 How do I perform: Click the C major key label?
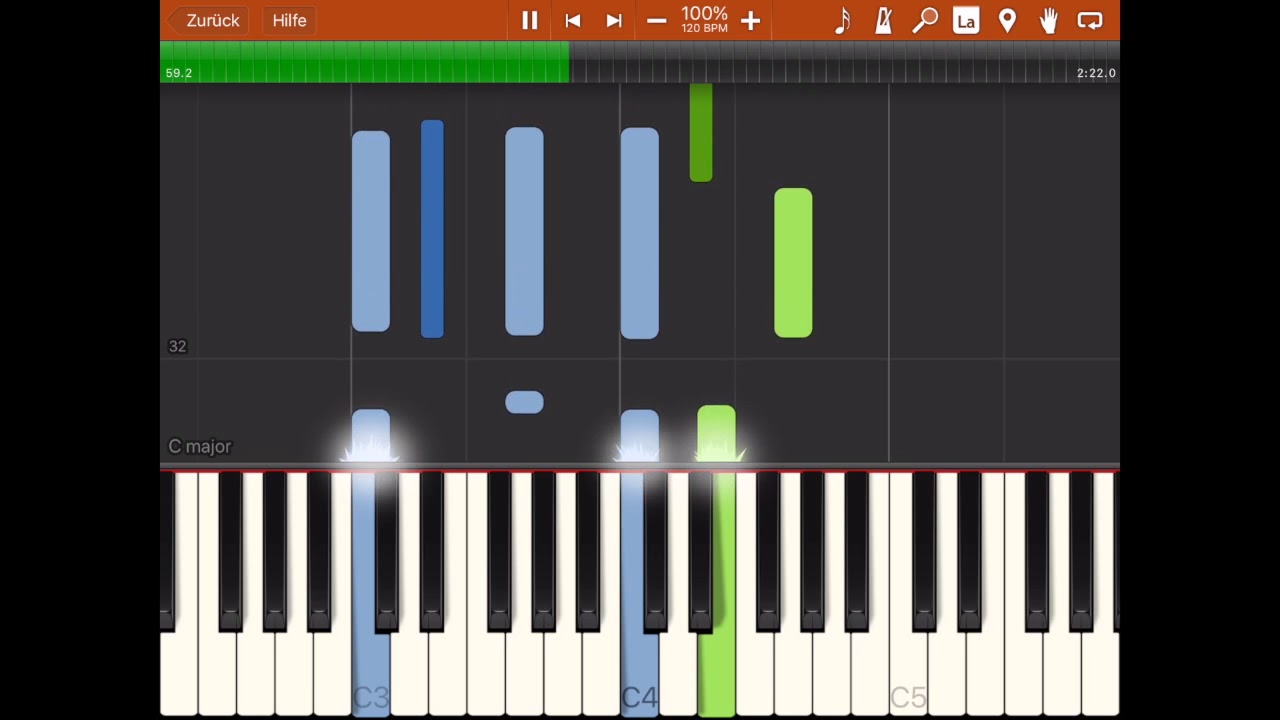point(200,446)
